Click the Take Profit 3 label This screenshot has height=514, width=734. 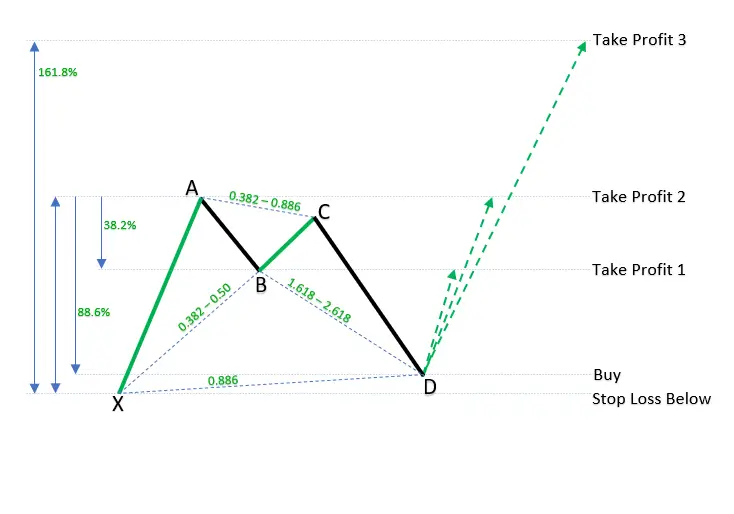click(x=639, y=40)
